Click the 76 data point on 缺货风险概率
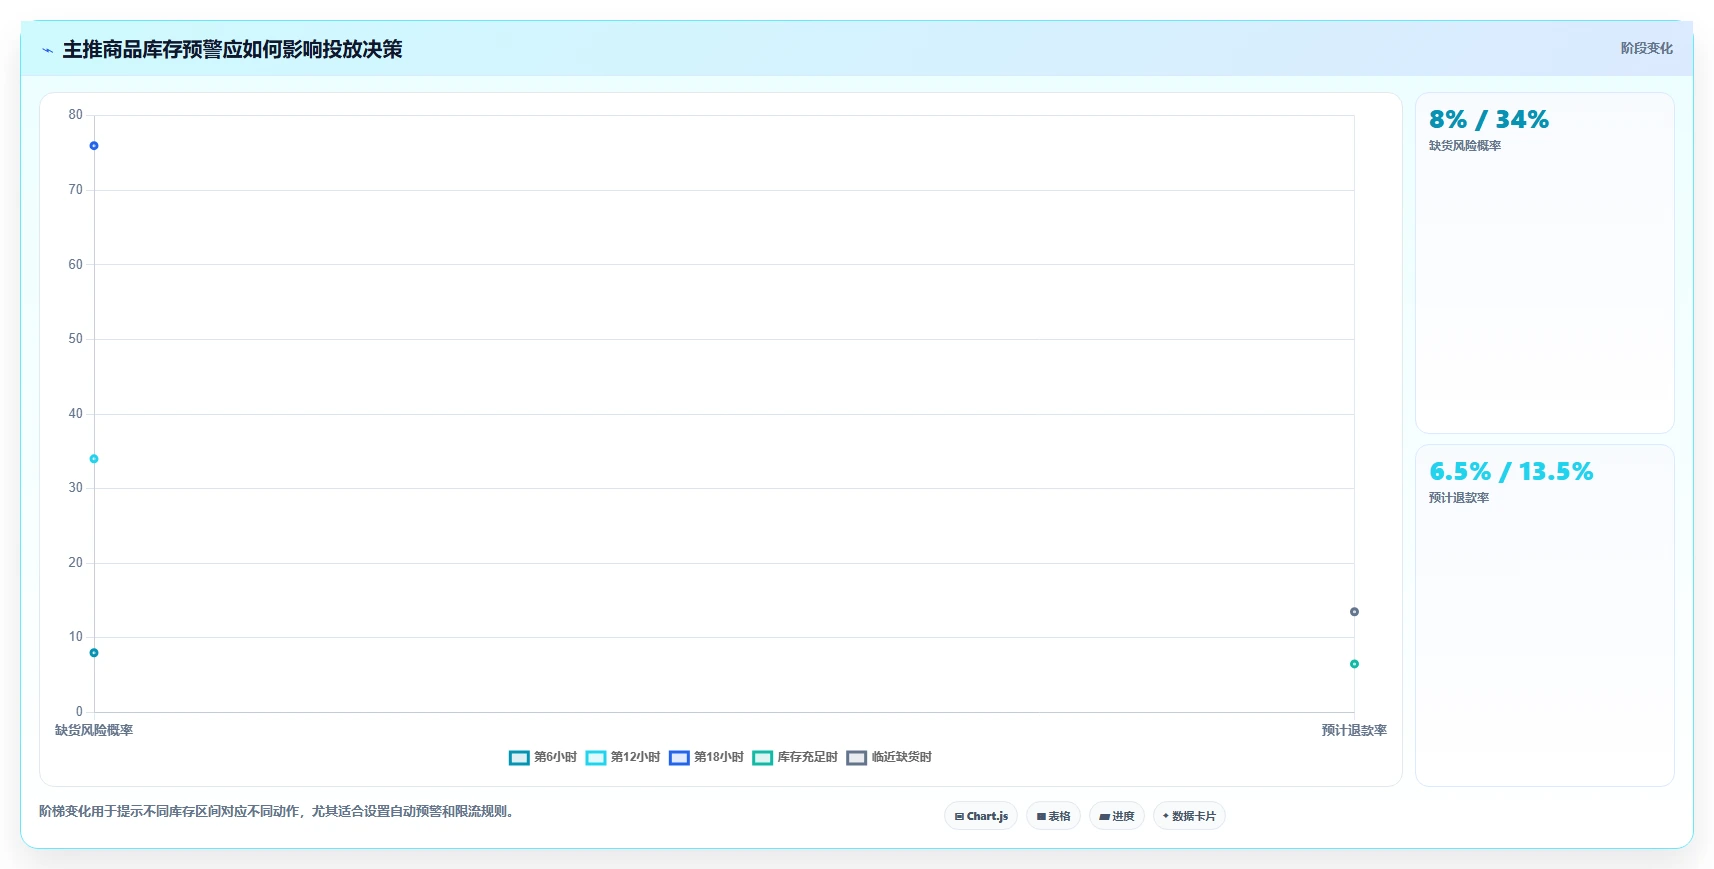This screenshot has height=869, width=1714. coord(94,146)
